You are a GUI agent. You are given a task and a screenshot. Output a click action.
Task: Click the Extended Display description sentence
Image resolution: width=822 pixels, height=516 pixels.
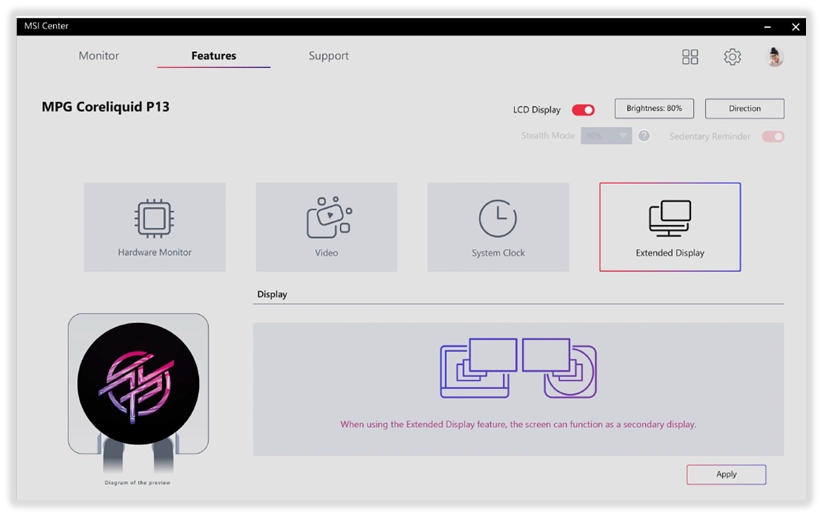coord(518,424)
